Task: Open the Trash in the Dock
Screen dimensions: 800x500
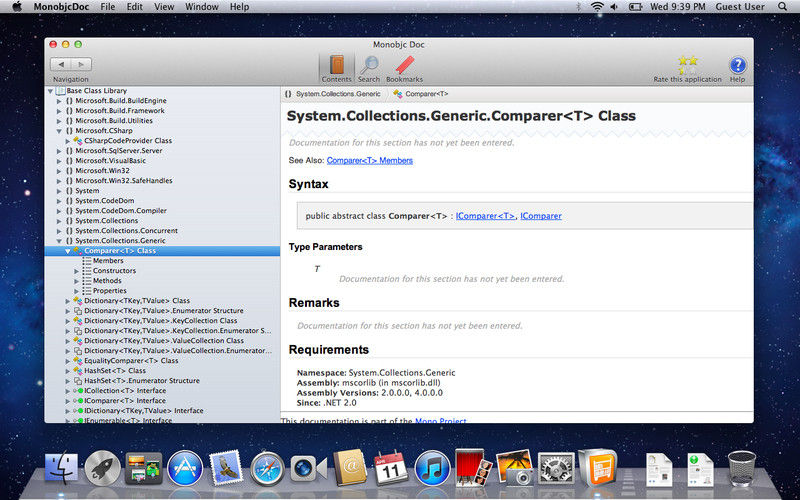Action: tap(741, 468)
